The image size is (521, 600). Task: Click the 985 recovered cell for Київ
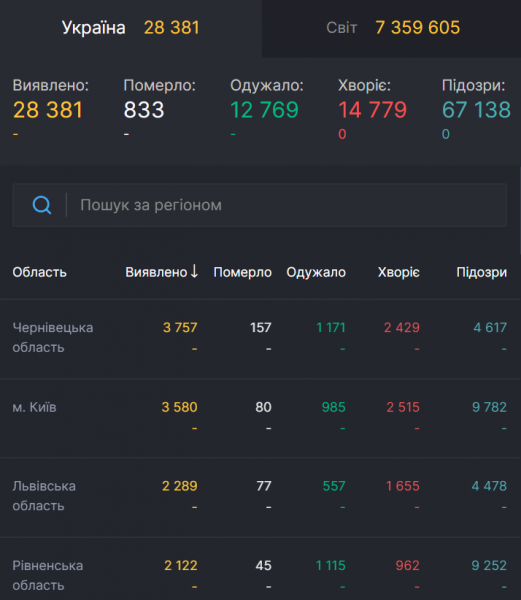[334, 407]
